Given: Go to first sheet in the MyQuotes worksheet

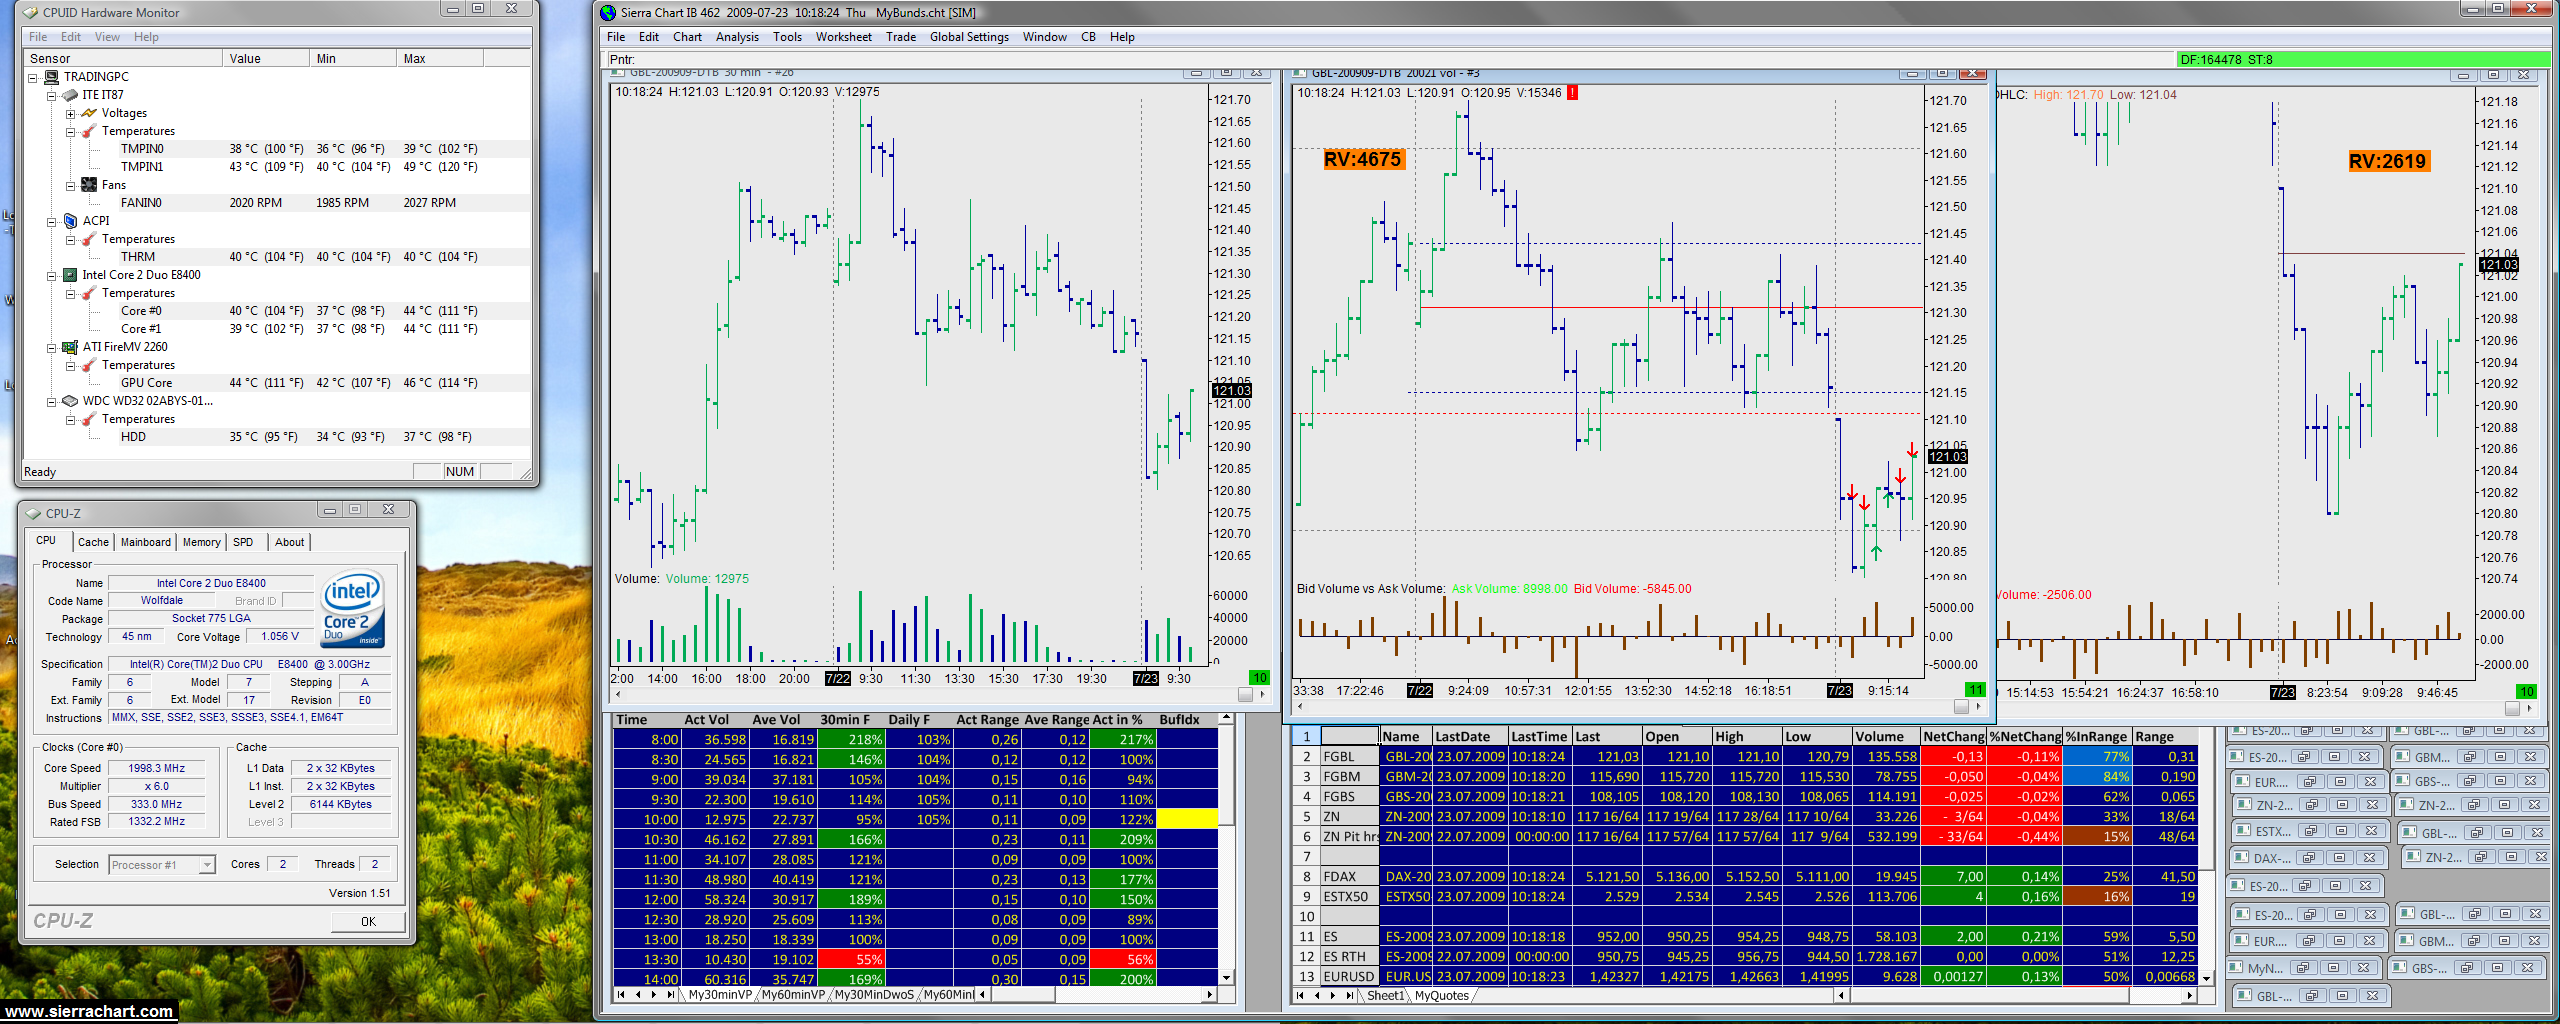Looking at the screenshot, I should (1301, 996).
